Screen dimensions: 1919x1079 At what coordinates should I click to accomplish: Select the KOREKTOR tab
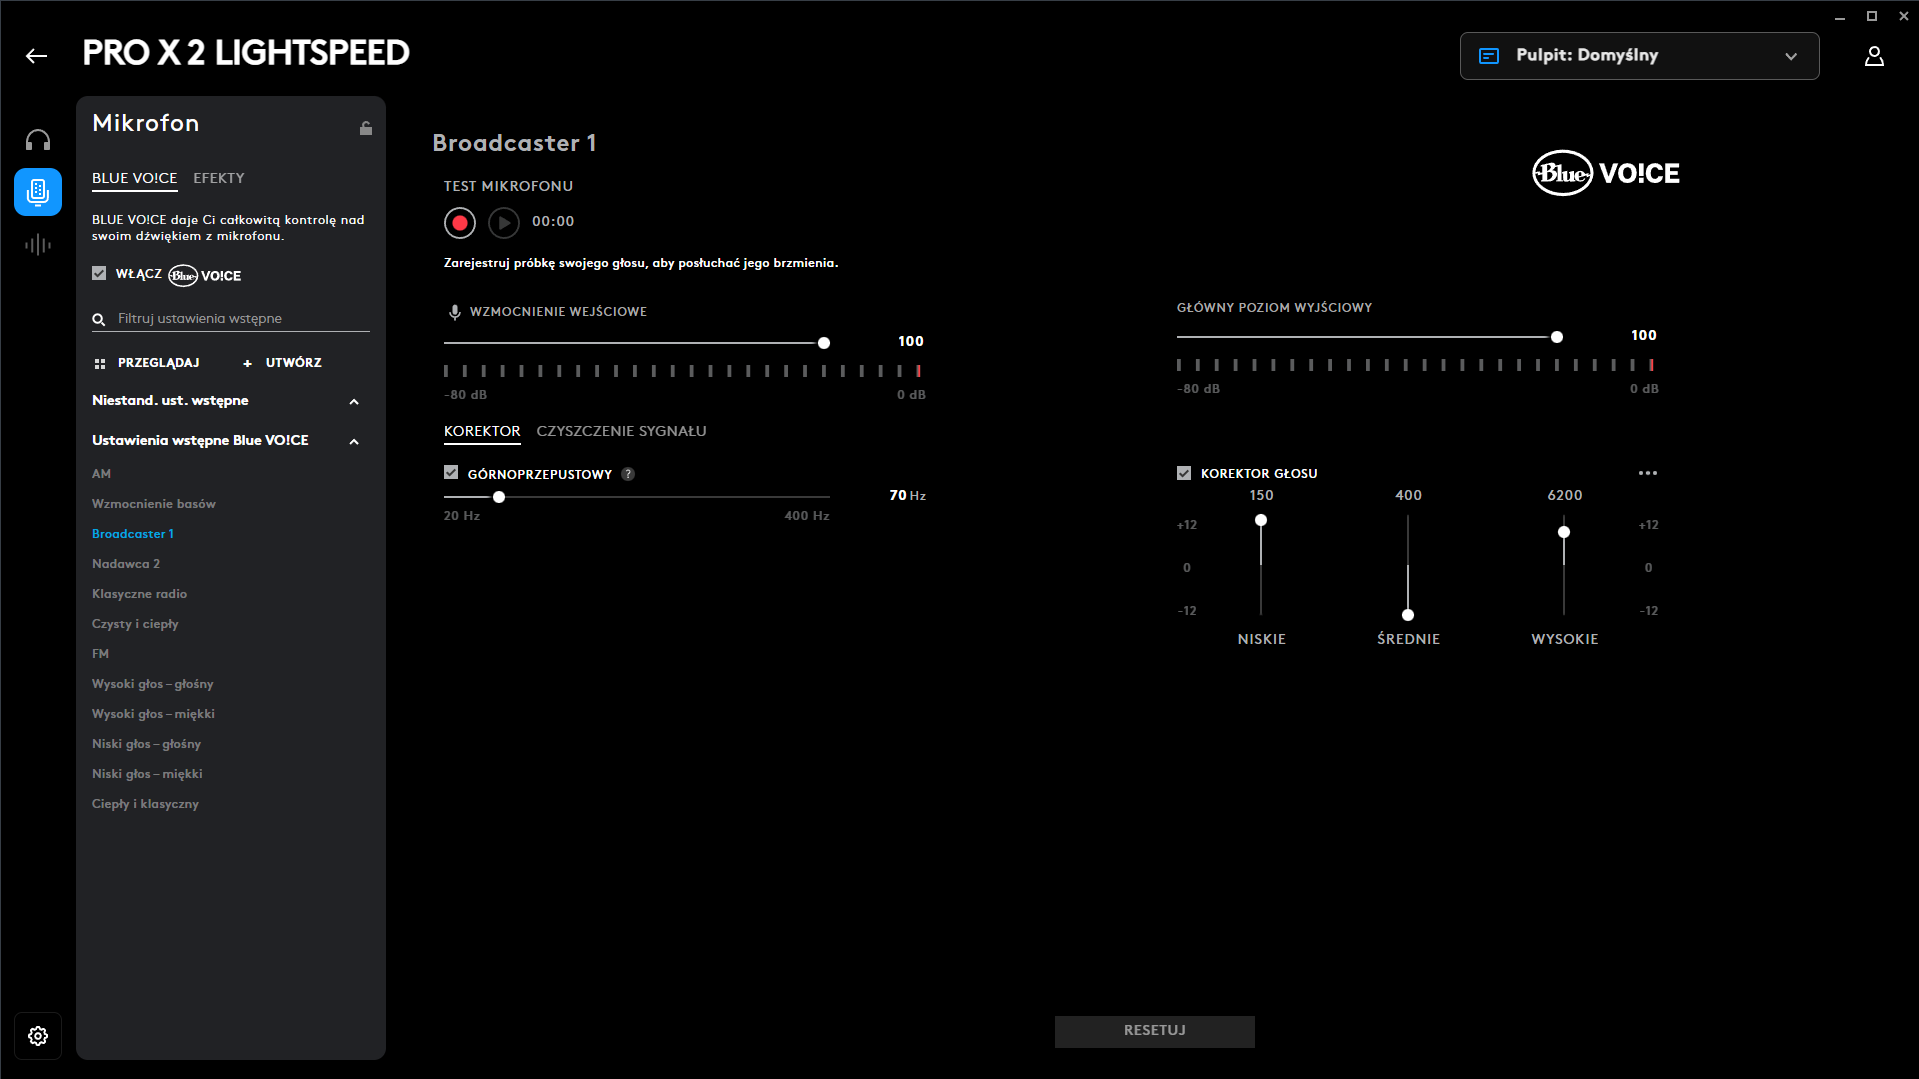coord(482,431)
